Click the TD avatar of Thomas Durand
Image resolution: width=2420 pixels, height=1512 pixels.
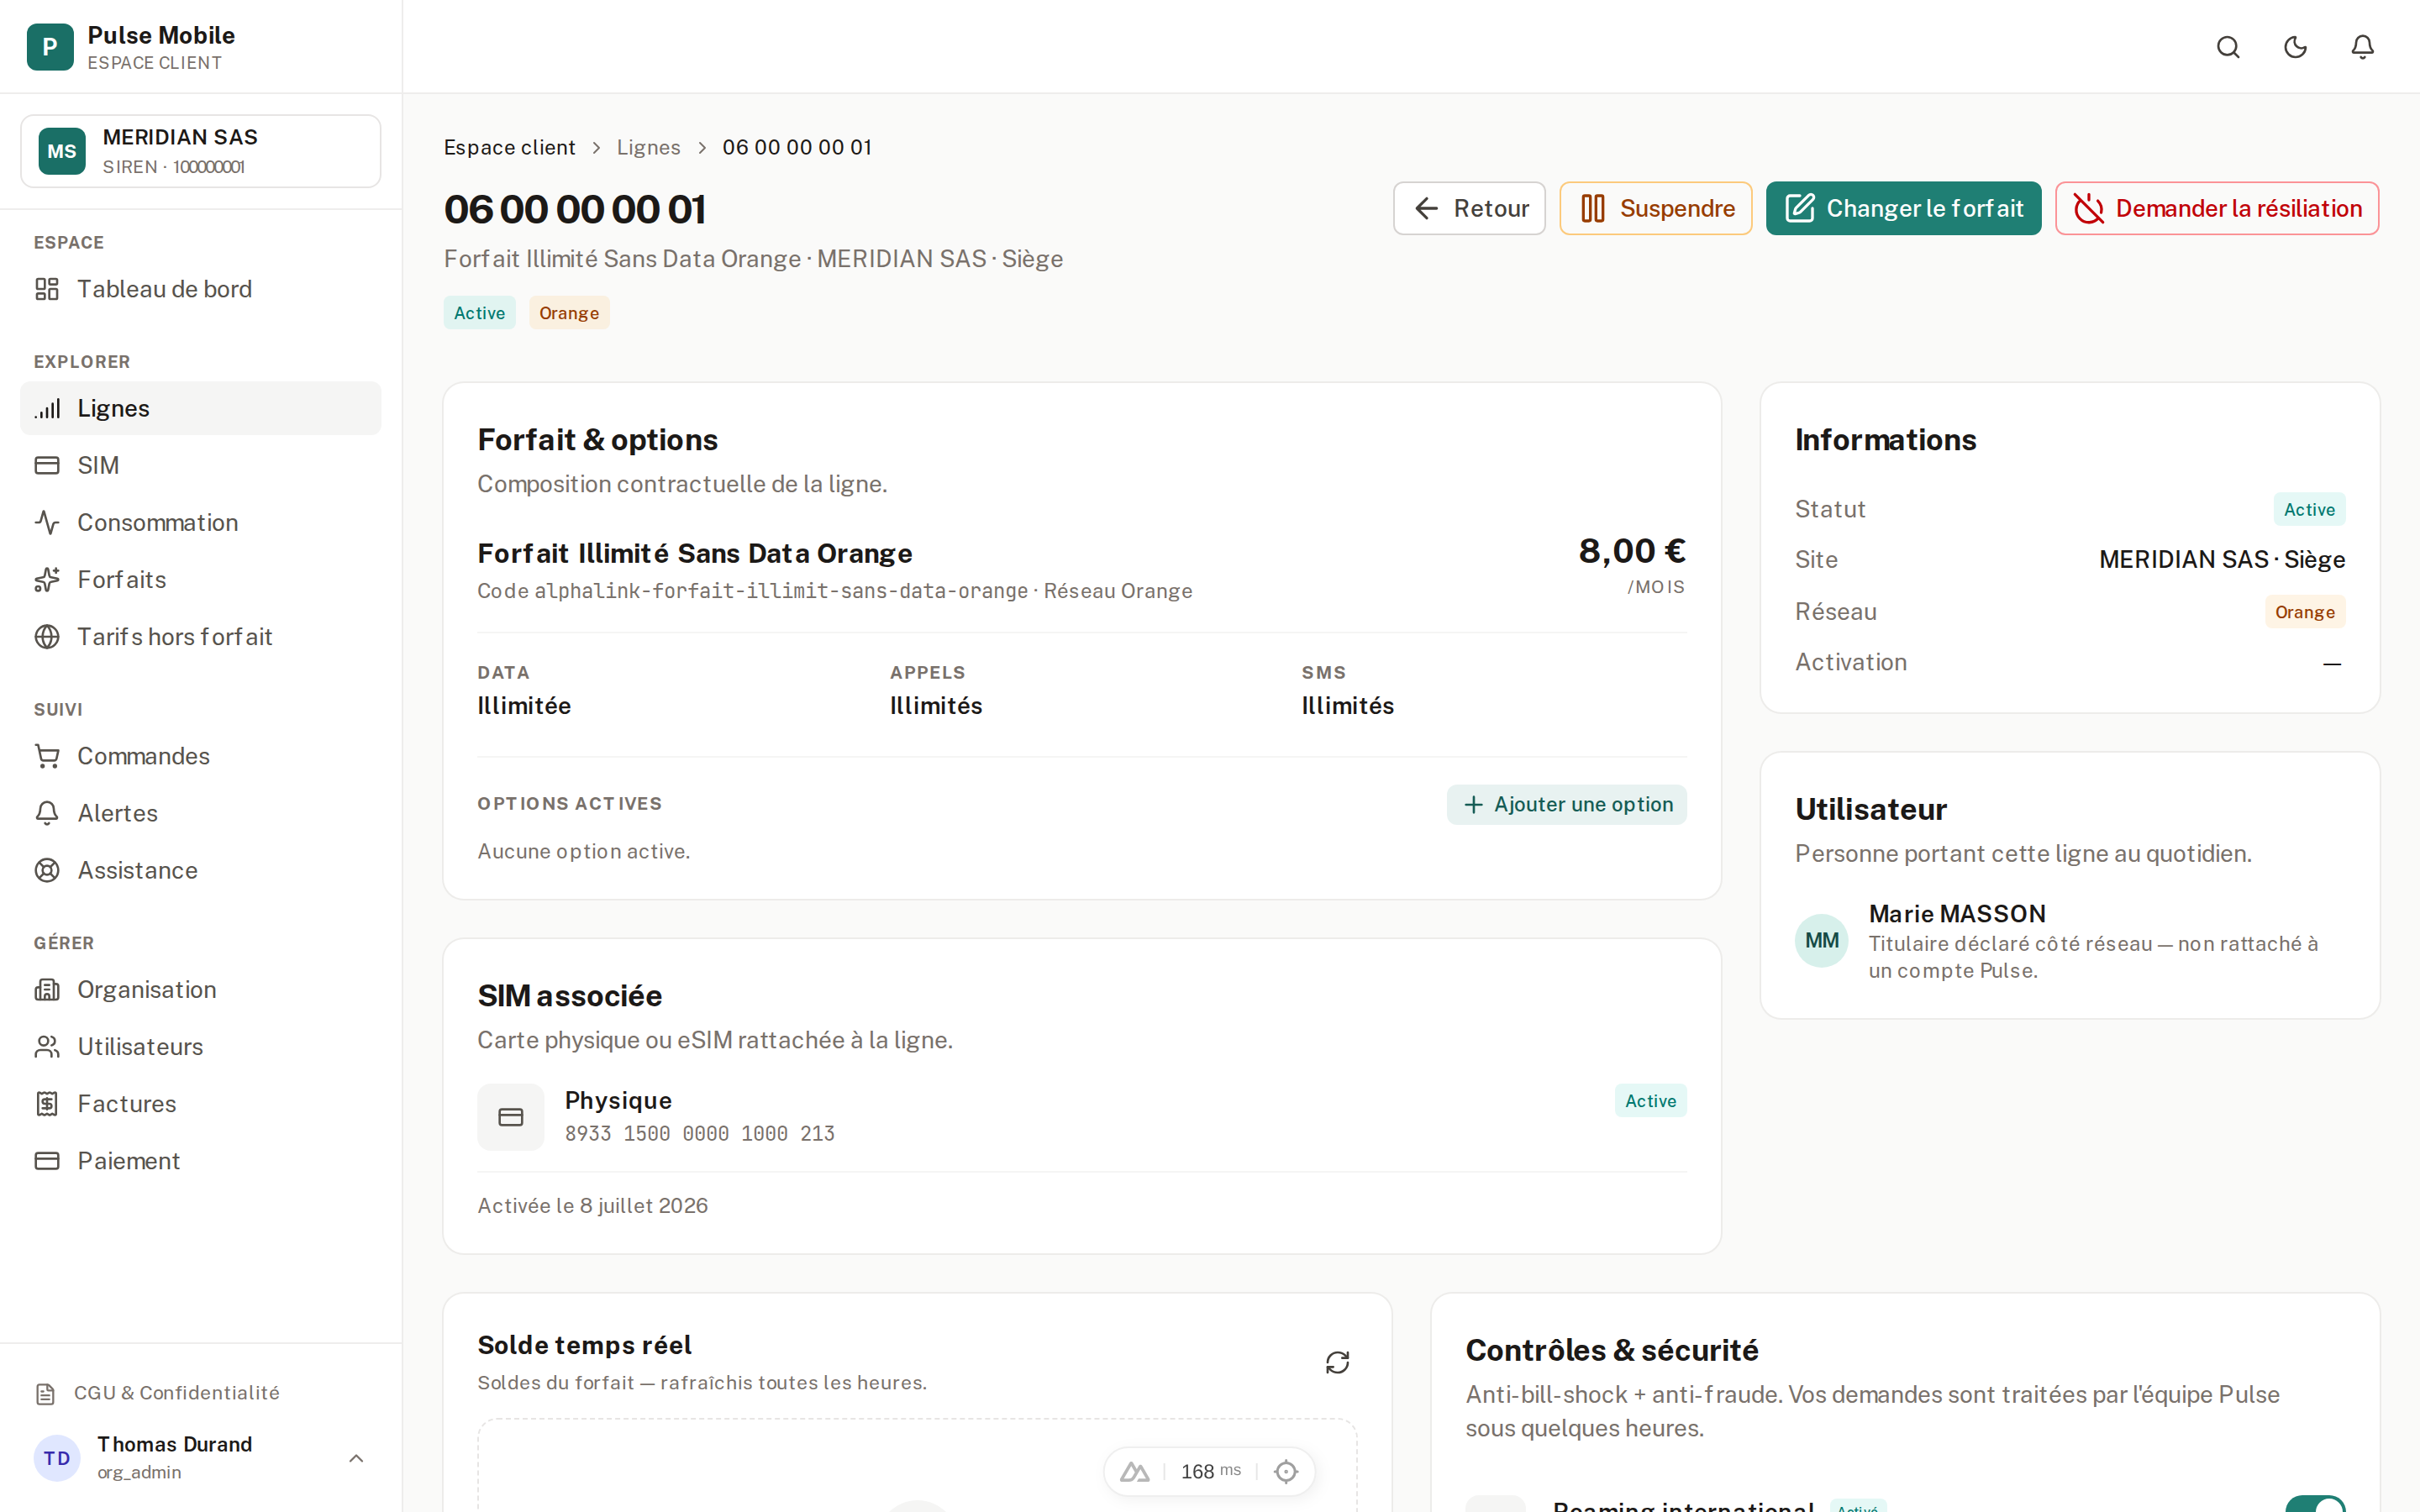(x=57, y=1458)
